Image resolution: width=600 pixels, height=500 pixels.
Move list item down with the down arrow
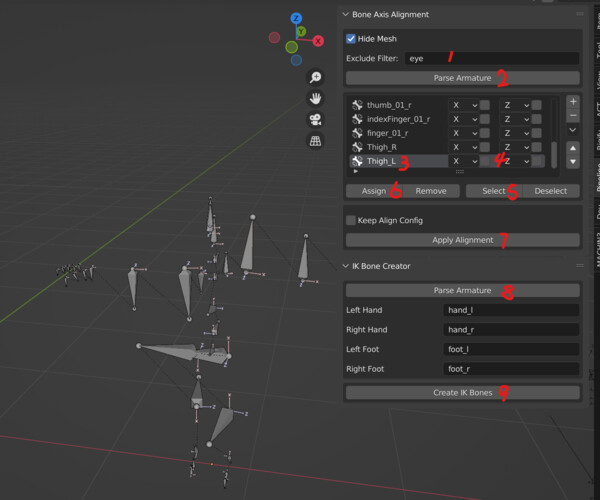(x=573, y=162)
